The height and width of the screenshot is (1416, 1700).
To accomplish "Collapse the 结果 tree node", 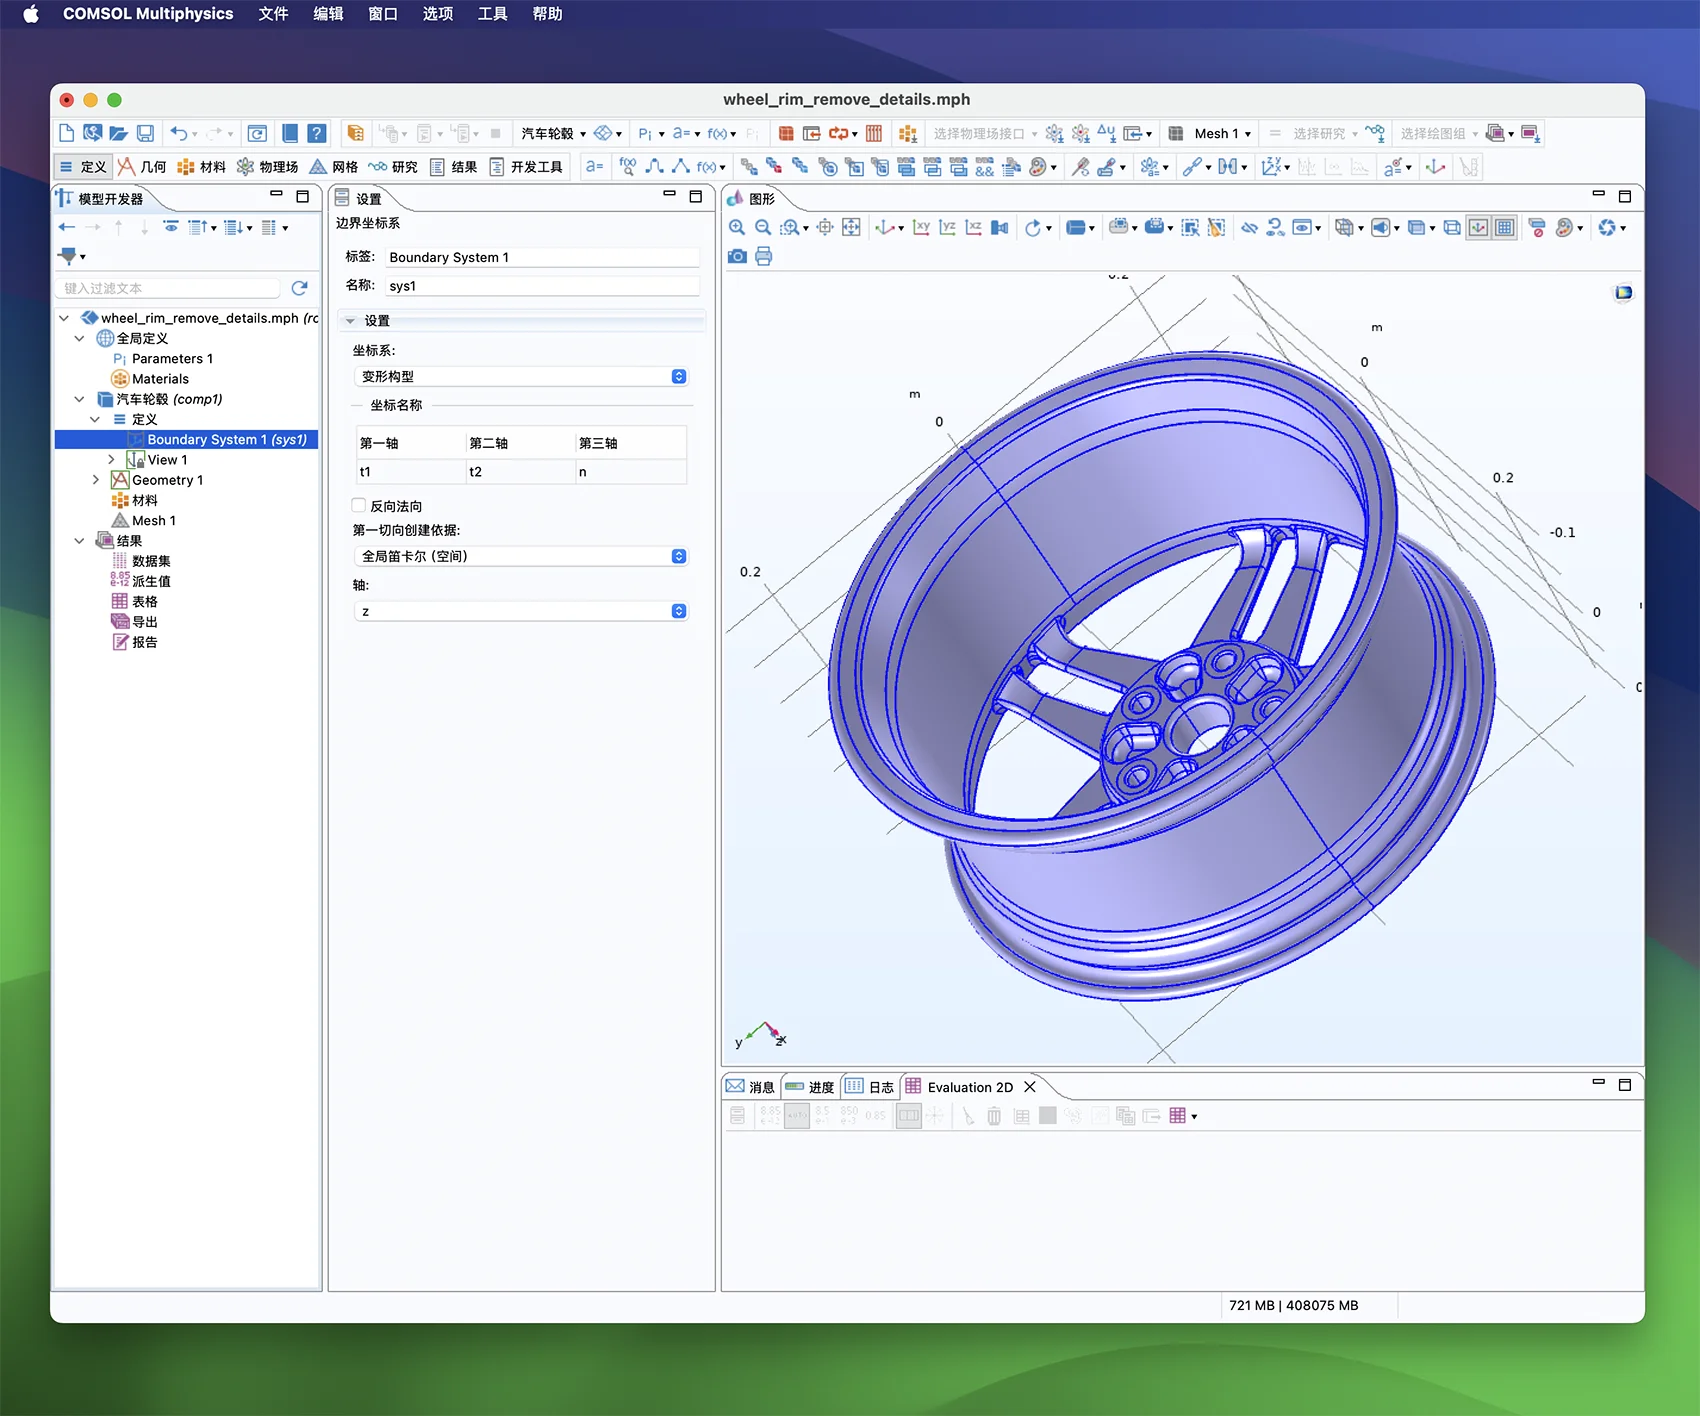I will pos(80,541).
